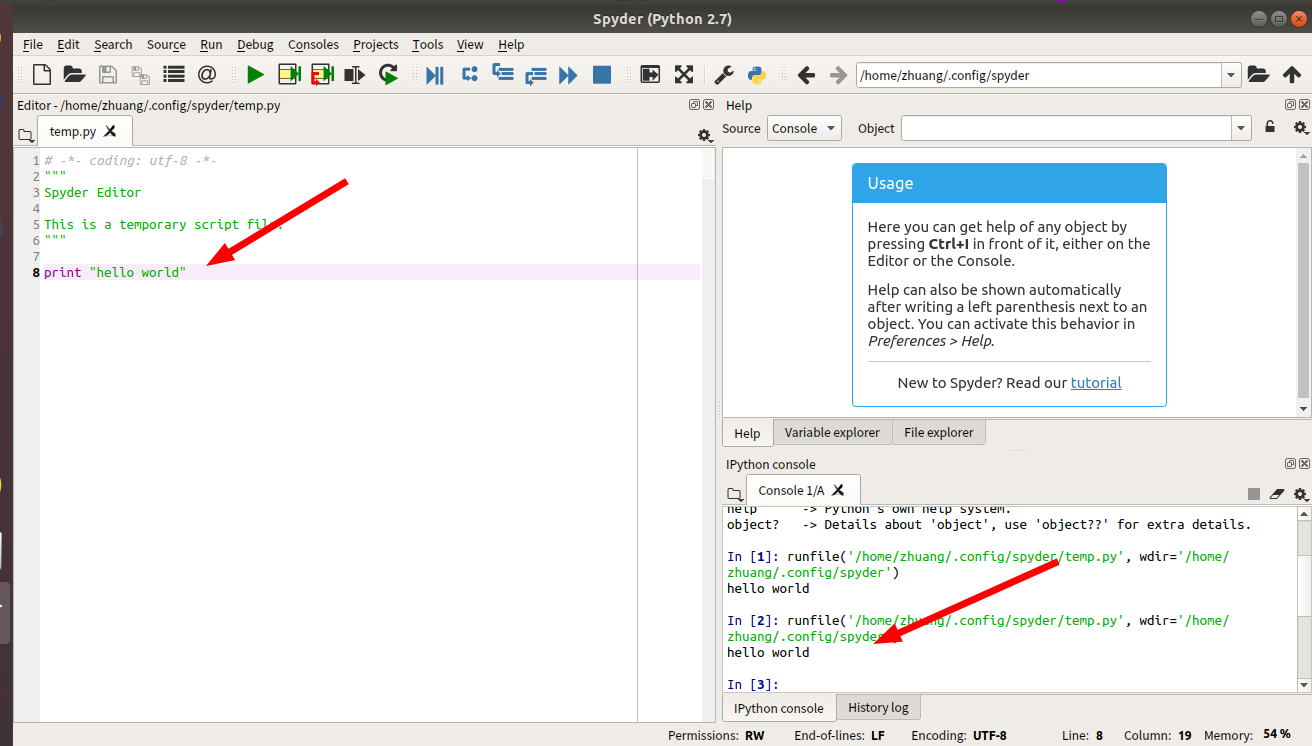The width and height of the screenshot is (1312, 746).
Task: Open Preferences wrench icon
Action: coord(723,74)
